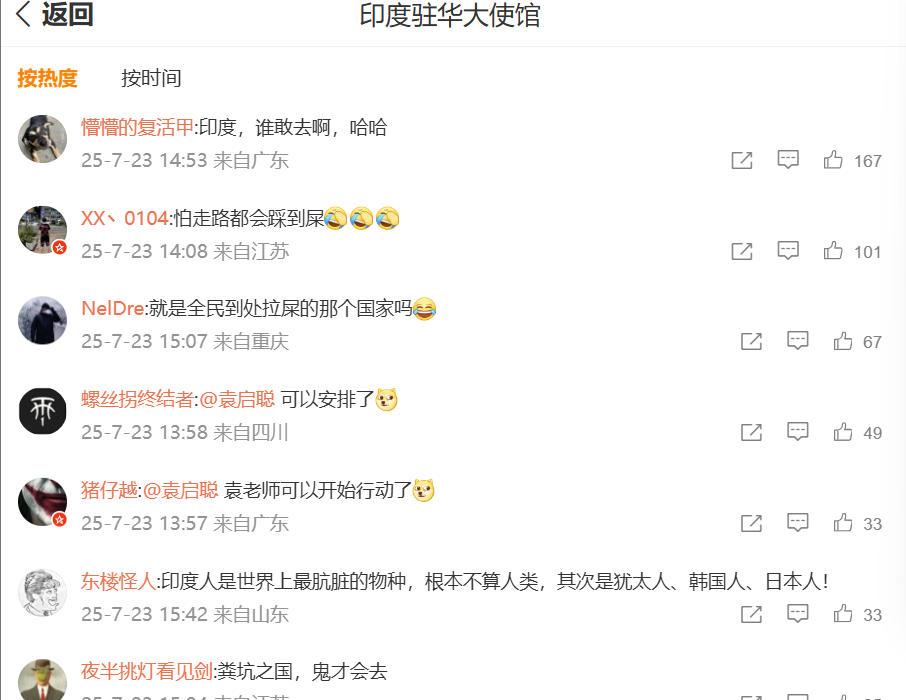Like 螺丝拐终结者's comment with 49 likes
Image resolution: width=906 pixels, height=700 pixels.
point(843,432)
